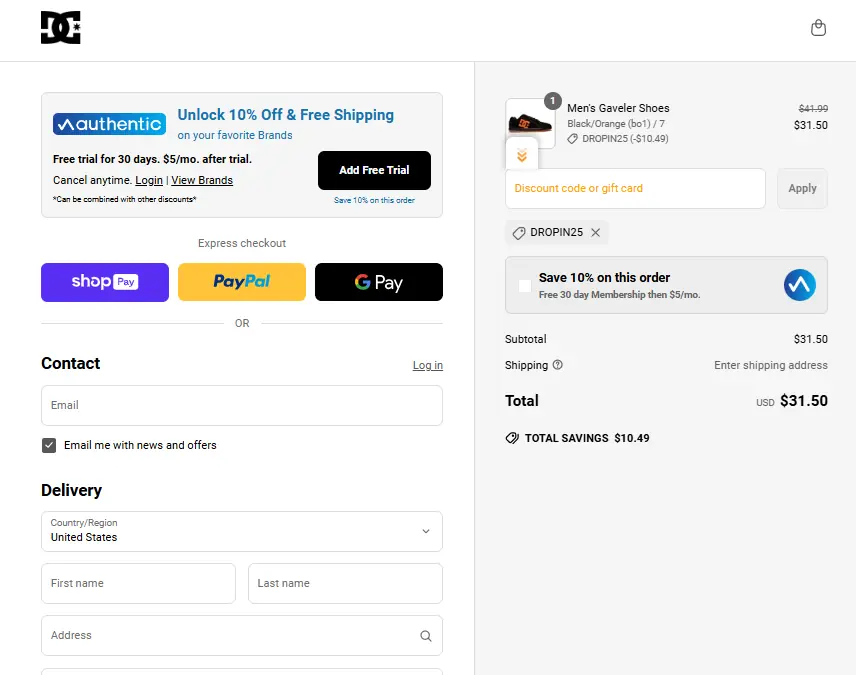Uncheck Email me with news and offers
Viewport: 856px width, 675px height.
pos(49,445)
